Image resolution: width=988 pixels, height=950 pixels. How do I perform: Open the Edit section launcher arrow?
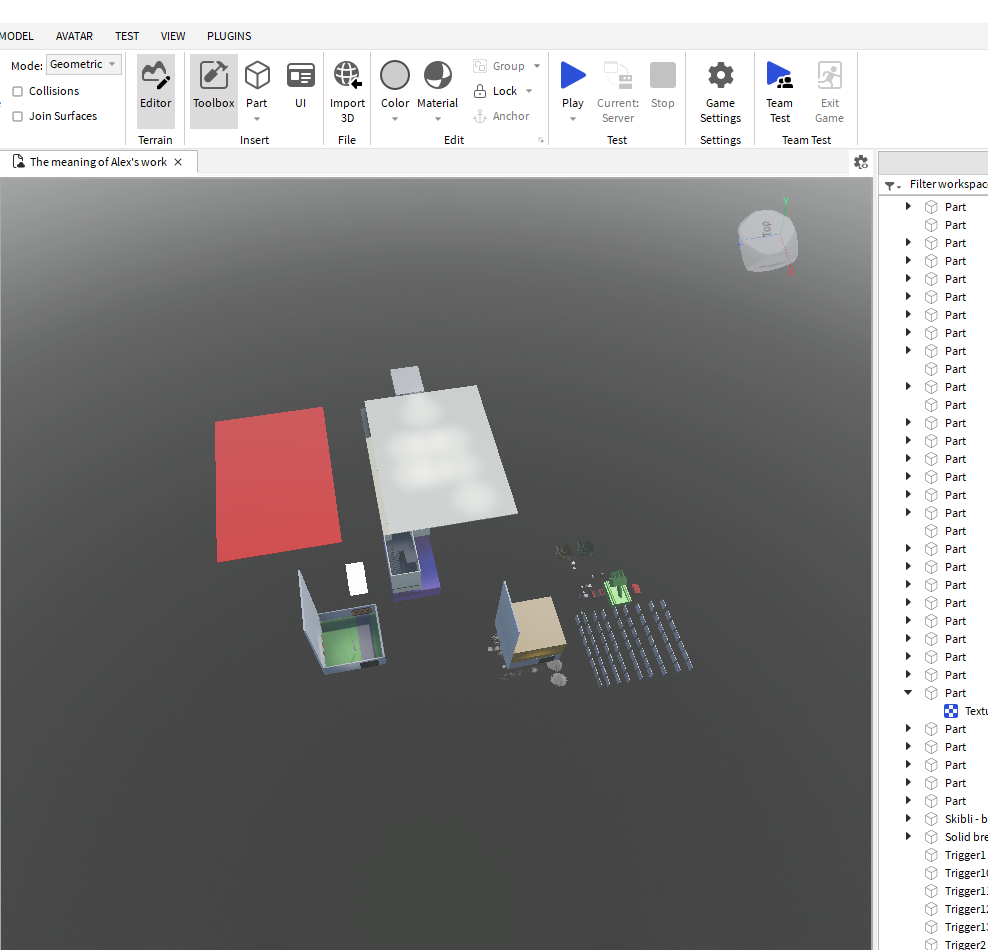point(541,140)
